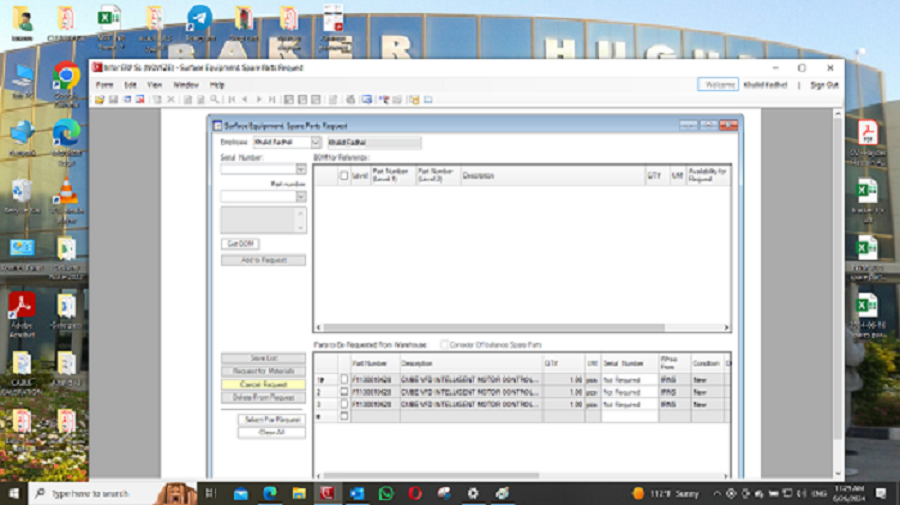Enable Consider Offbalance Spare Parts checkbox
Screen dimensions: 900x505
(444, 345)
